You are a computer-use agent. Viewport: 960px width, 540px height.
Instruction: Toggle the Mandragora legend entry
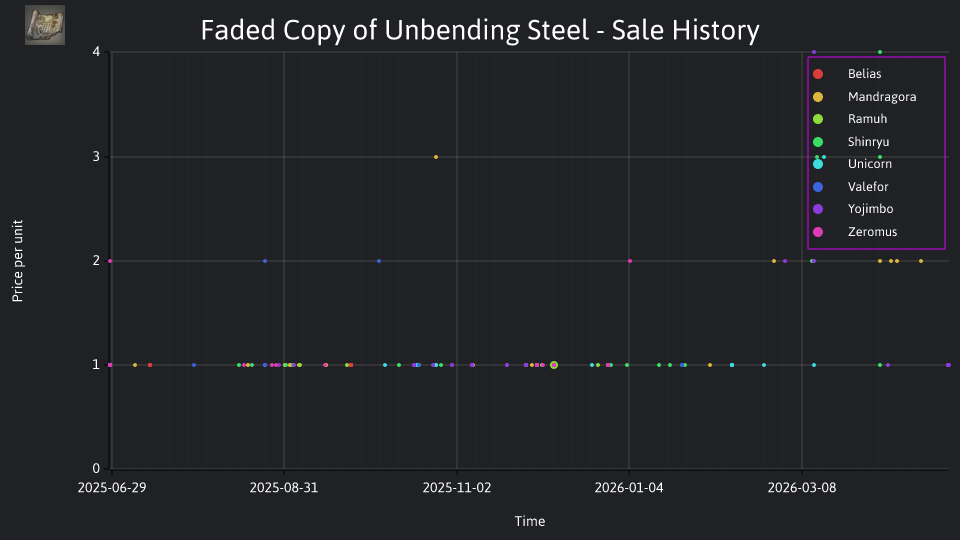point(864,97)
